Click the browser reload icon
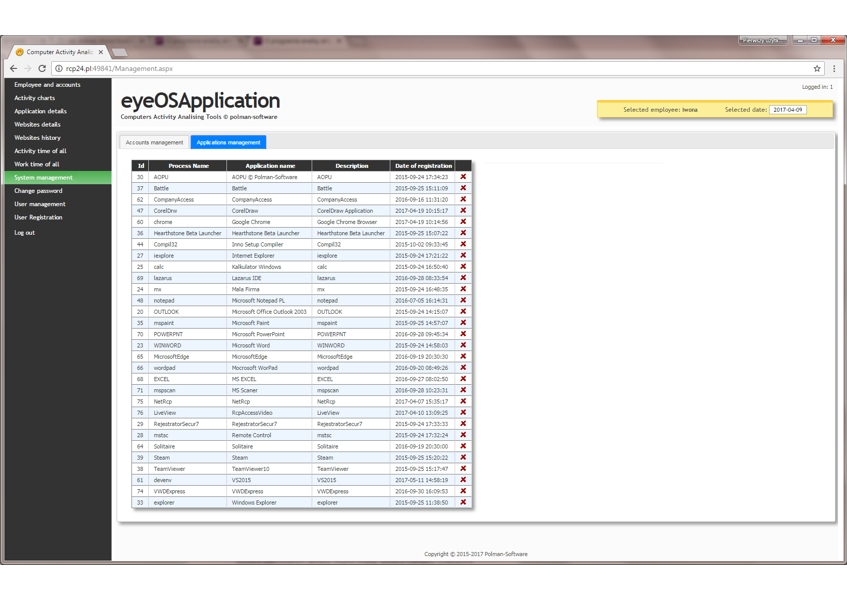 (x=42, y=69)
